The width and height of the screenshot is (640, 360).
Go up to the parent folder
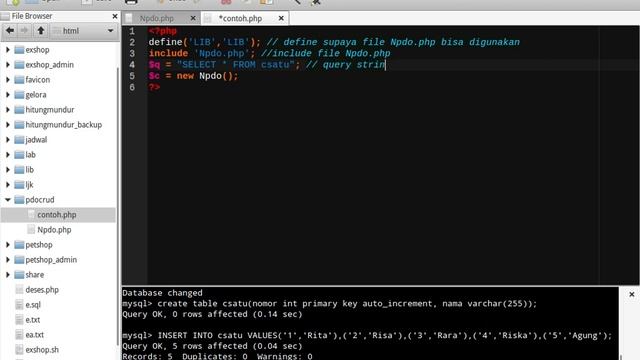coord(40,31)
